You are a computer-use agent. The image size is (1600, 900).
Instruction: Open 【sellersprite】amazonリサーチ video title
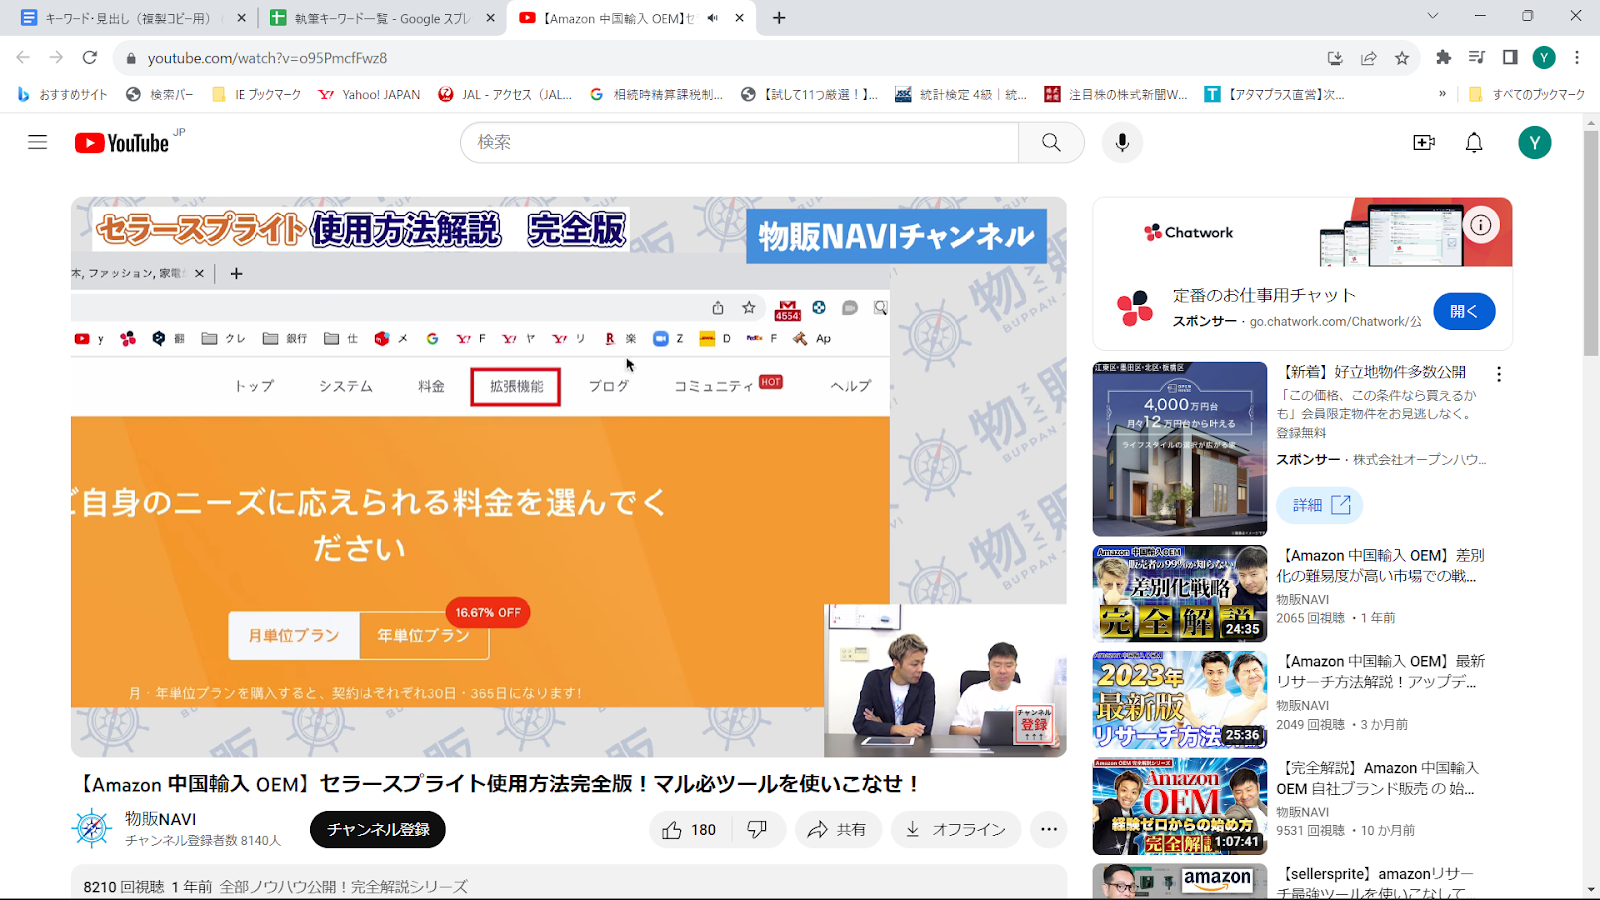[x=1375, y=883]
